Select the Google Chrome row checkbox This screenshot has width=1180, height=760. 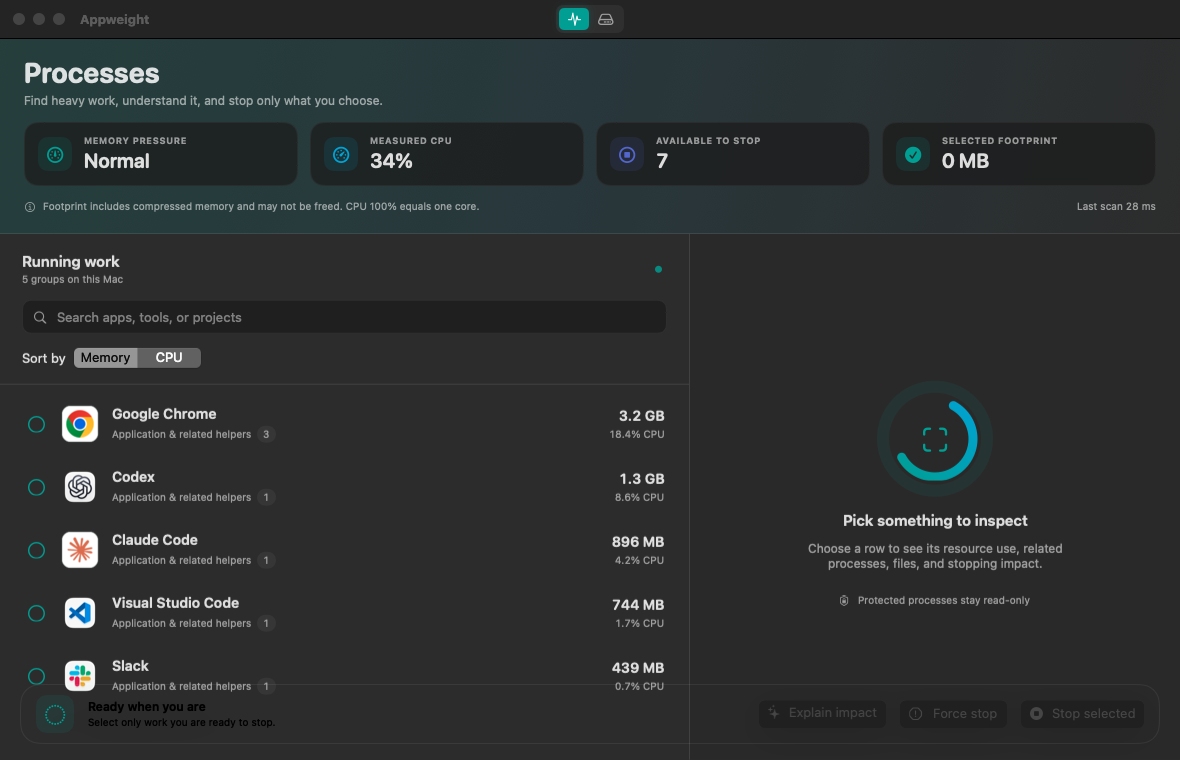click(36, 424)
